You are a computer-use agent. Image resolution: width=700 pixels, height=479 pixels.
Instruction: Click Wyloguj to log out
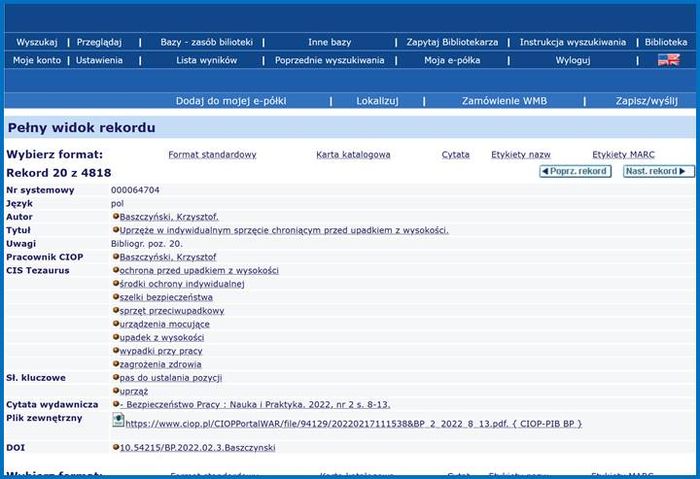point(573,60)
